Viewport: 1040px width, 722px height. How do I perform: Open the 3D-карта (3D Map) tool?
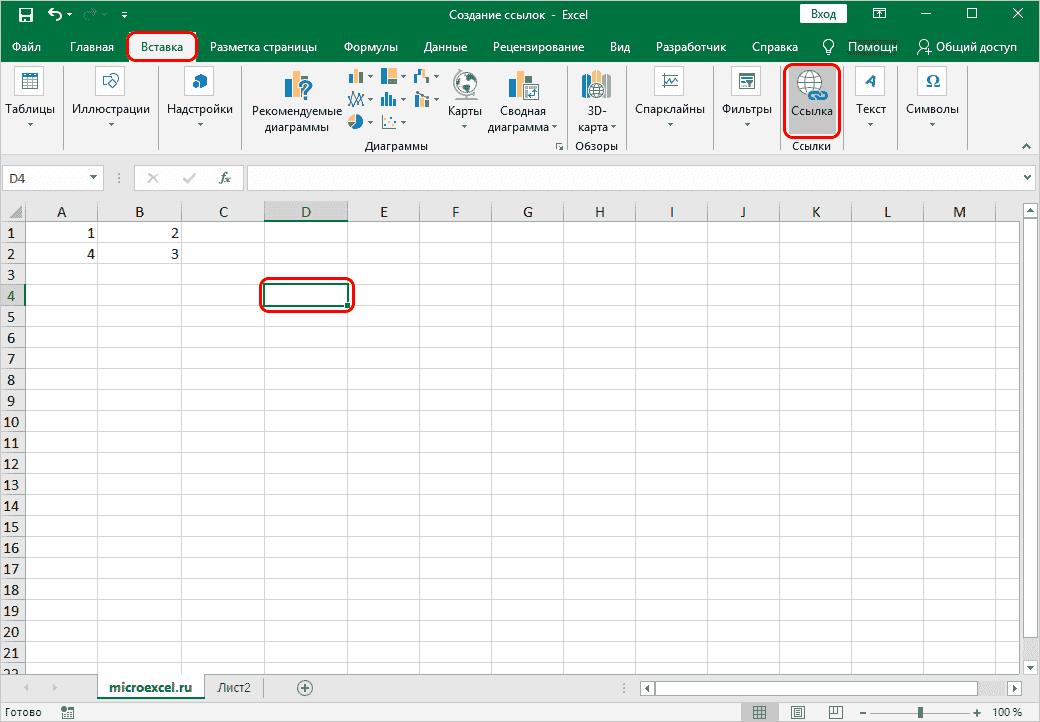(x=597, y=102)
